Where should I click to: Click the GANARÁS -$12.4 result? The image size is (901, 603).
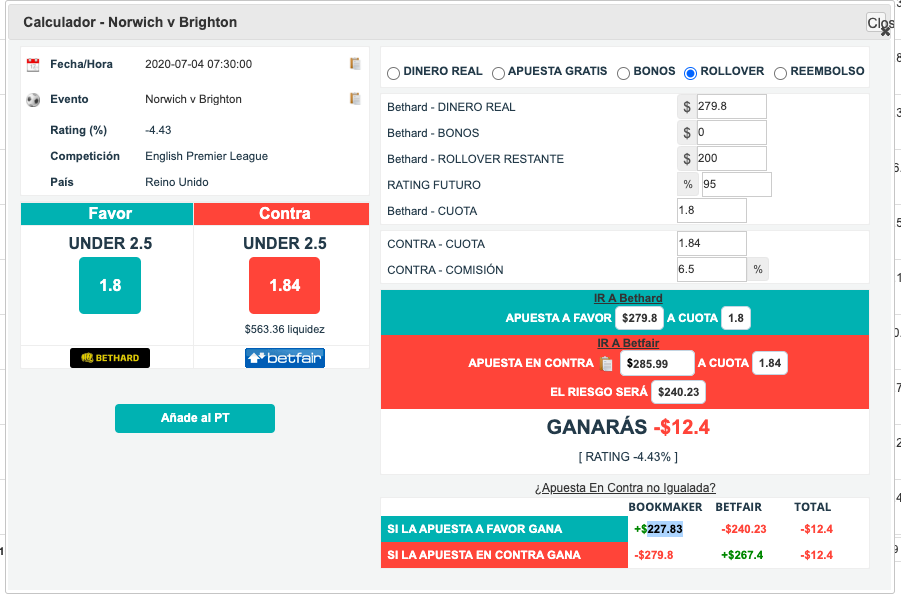coord(628,427)
